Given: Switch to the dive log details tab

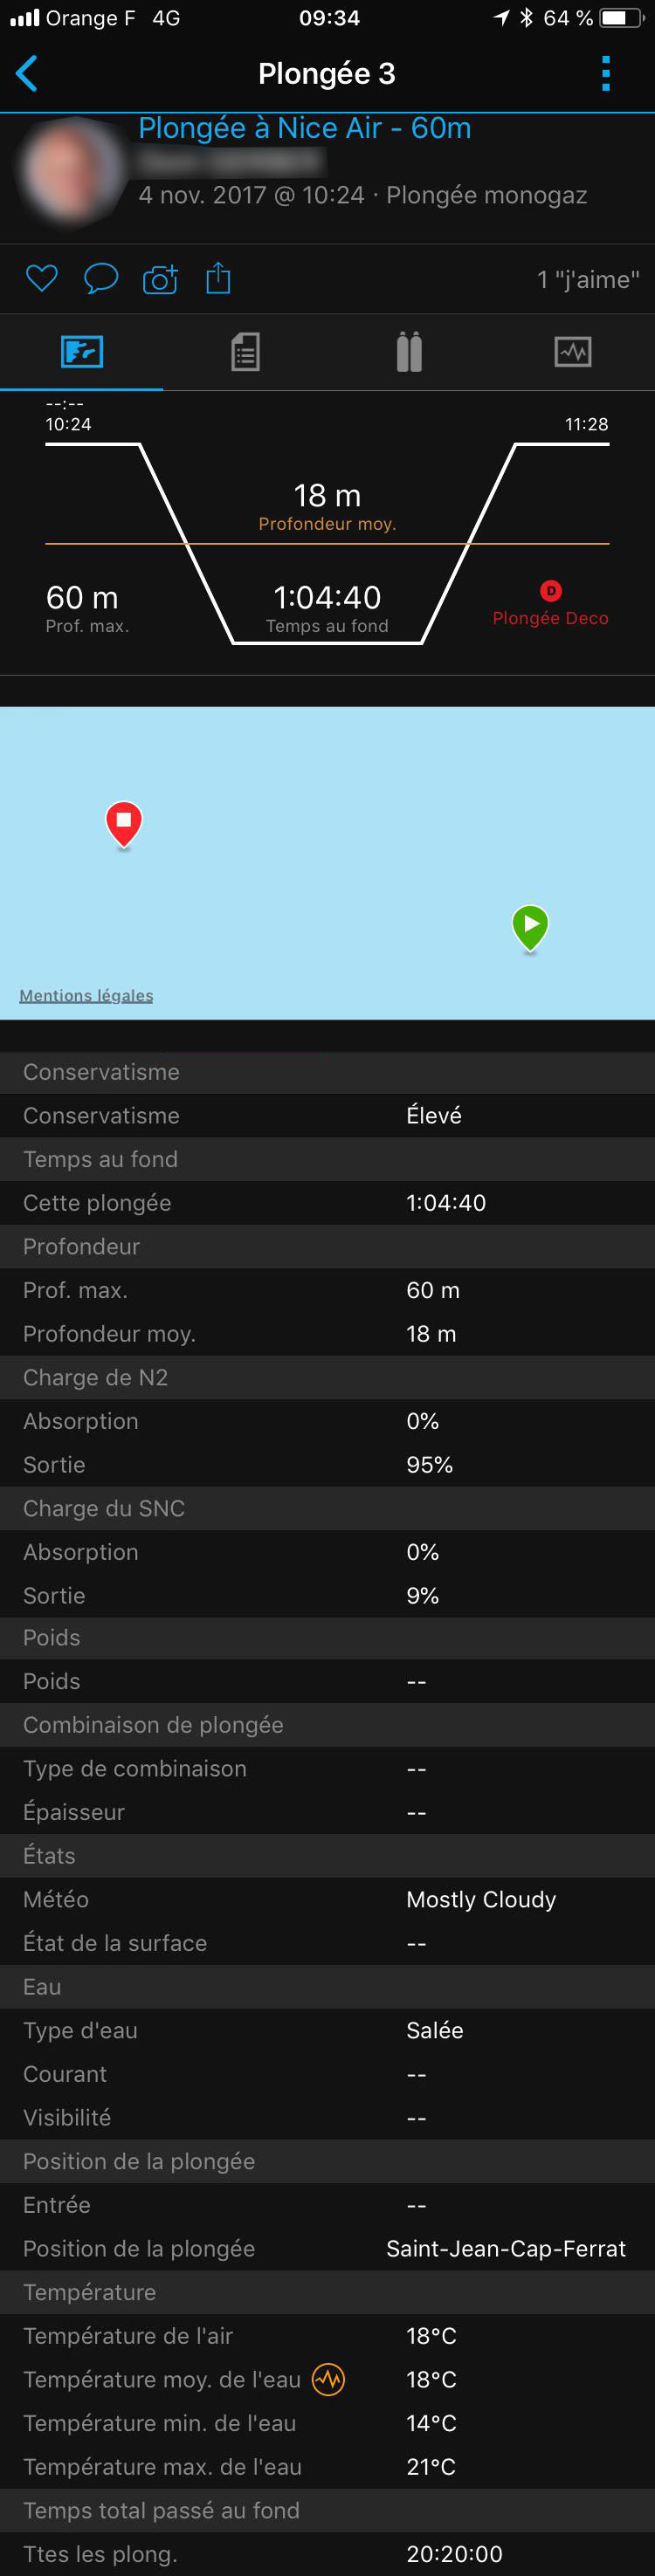Looking at the screenshot, I should coord(245,352).
